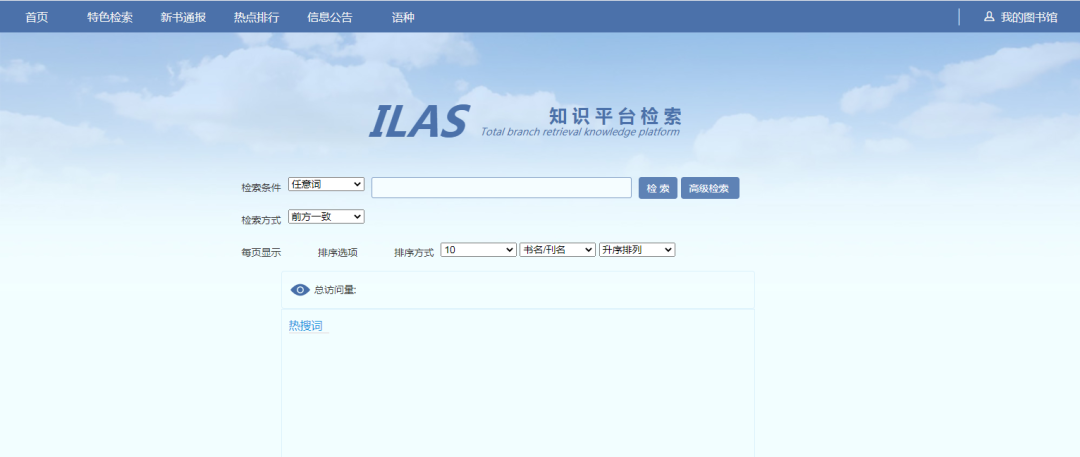Viewport: 1080px width, 457px height.
Task: Click the 总访问量 label text
Action: point(335,290)
